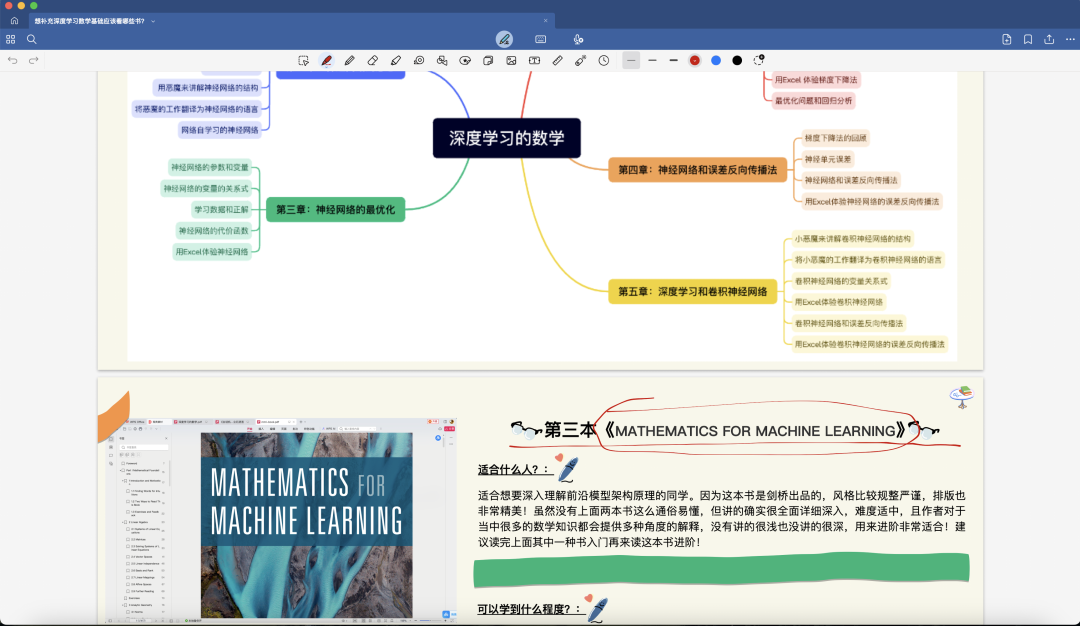The height and width of the screenshot is (626, 1080).
Task: Go to the home library icon
Action: click(14, 21)
